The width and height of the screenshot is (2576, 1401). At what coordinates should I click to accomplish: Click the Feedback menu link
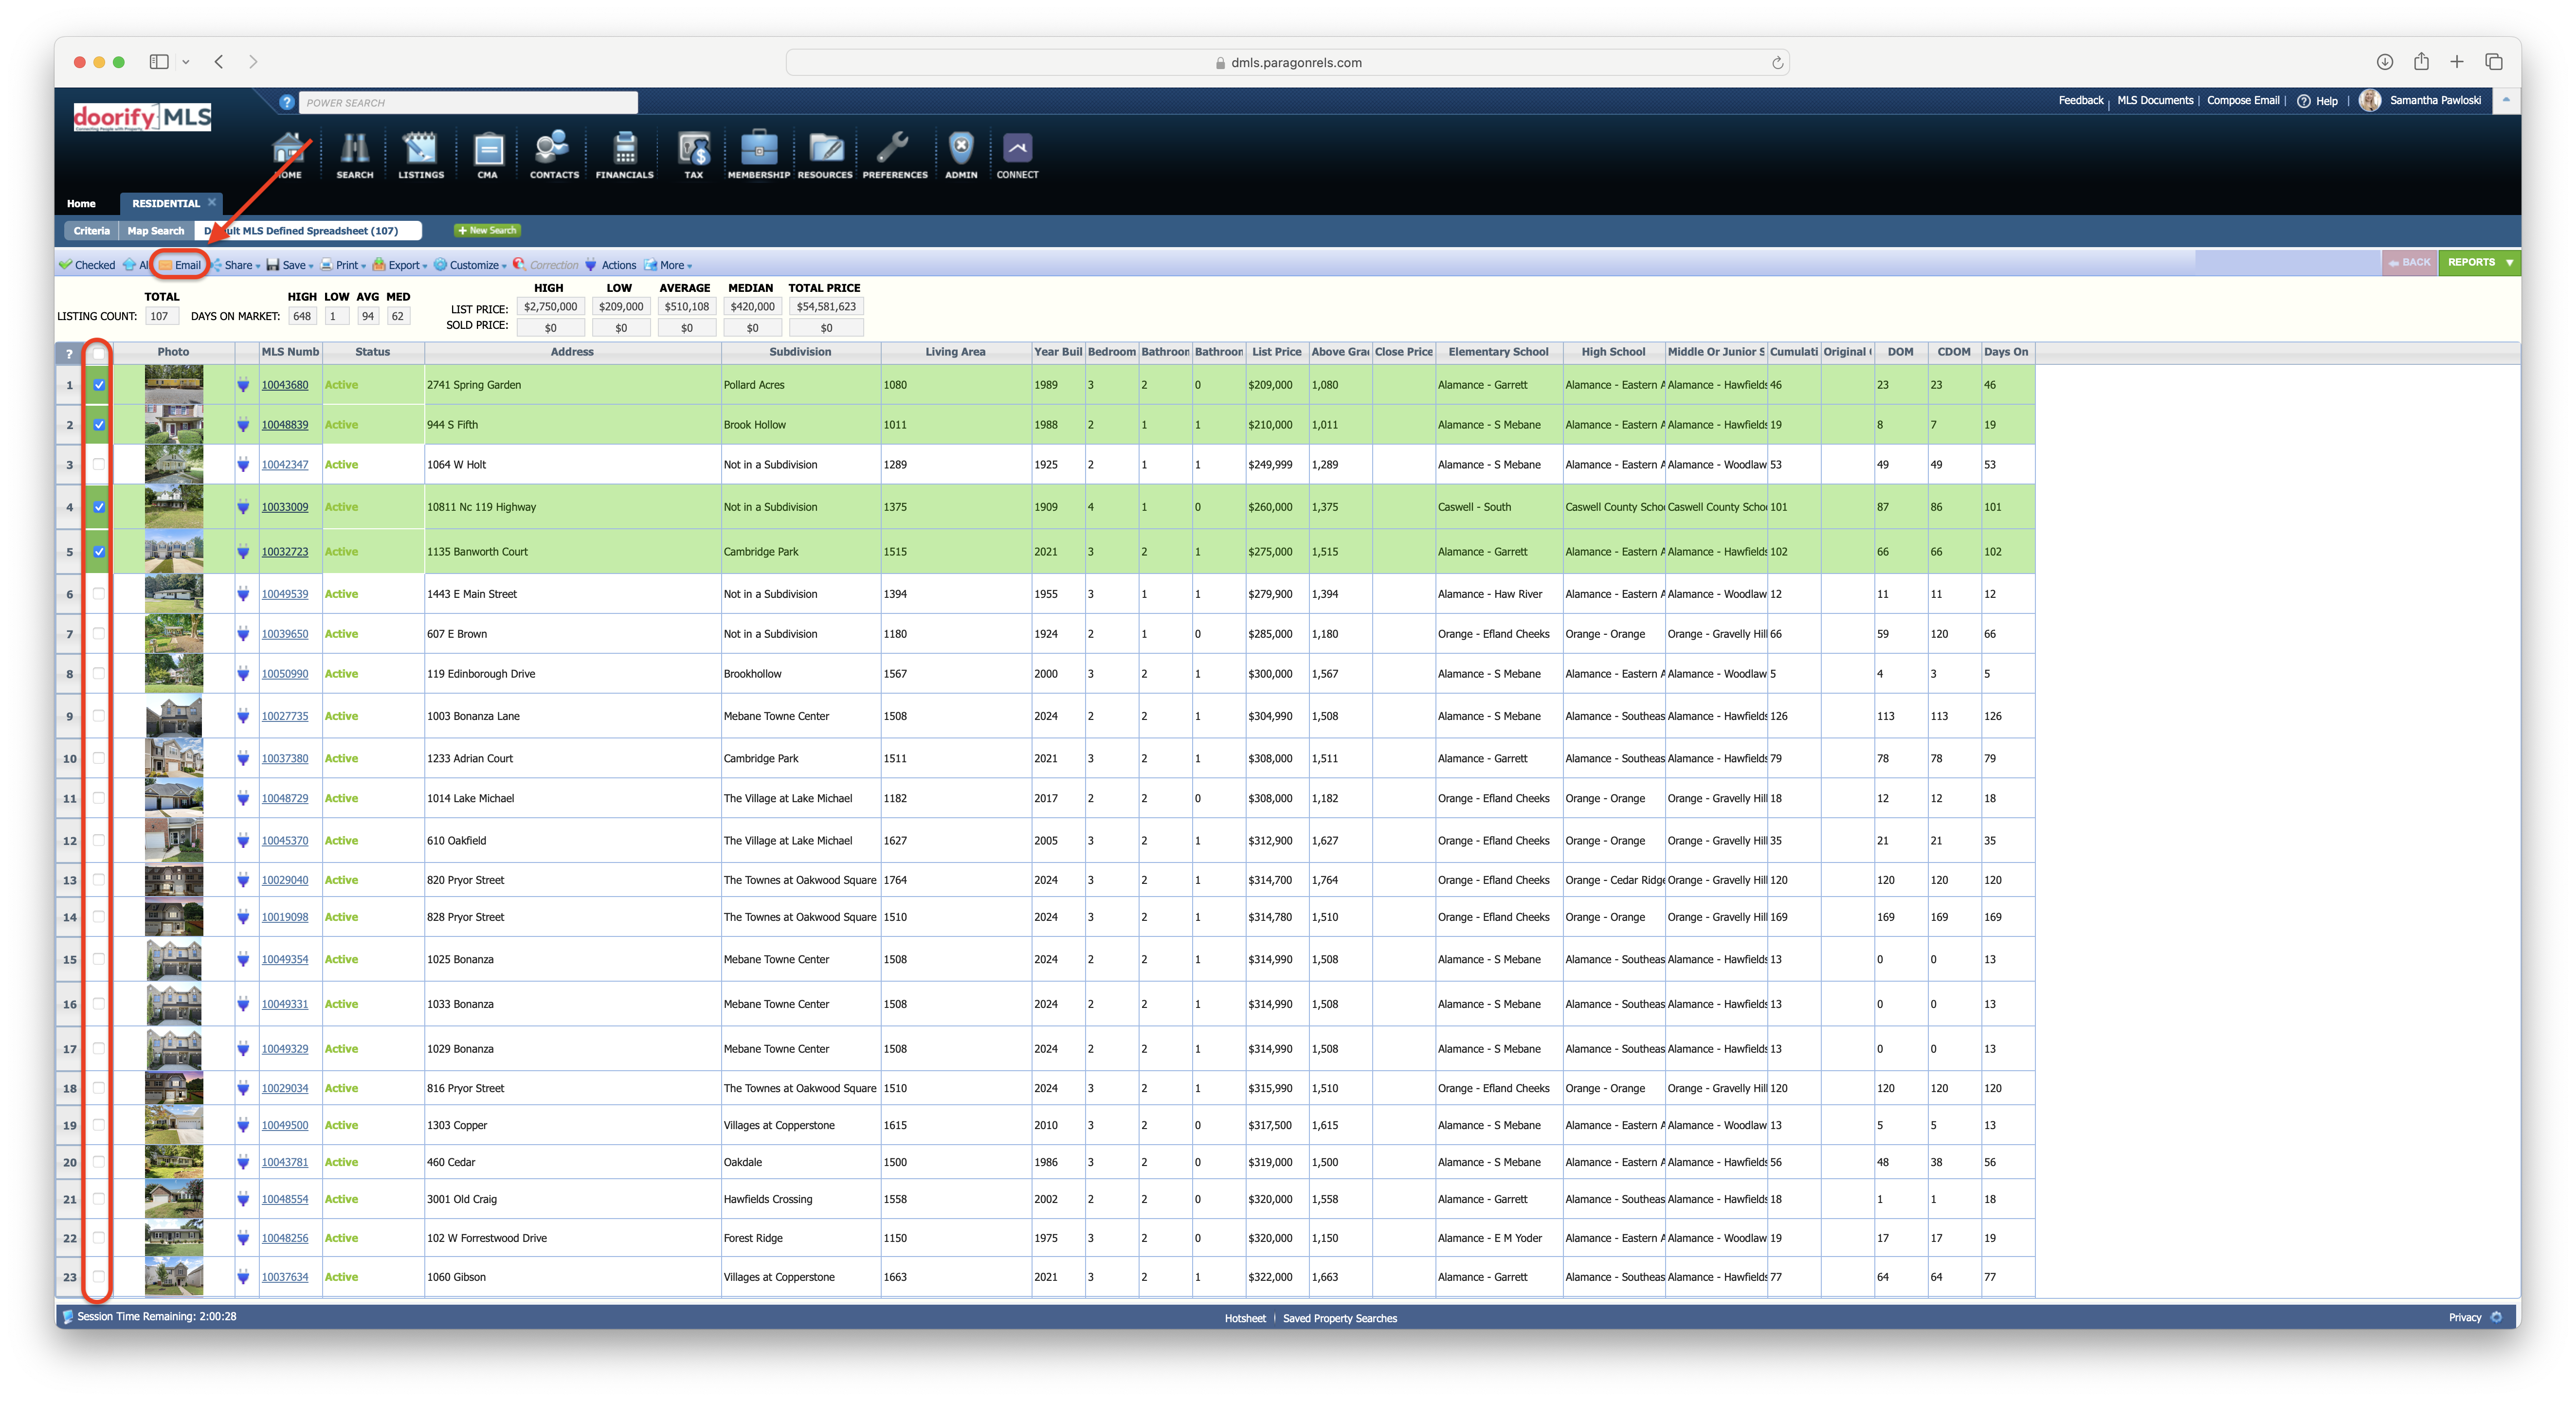pyautogui.click(x=2081, y=100)
